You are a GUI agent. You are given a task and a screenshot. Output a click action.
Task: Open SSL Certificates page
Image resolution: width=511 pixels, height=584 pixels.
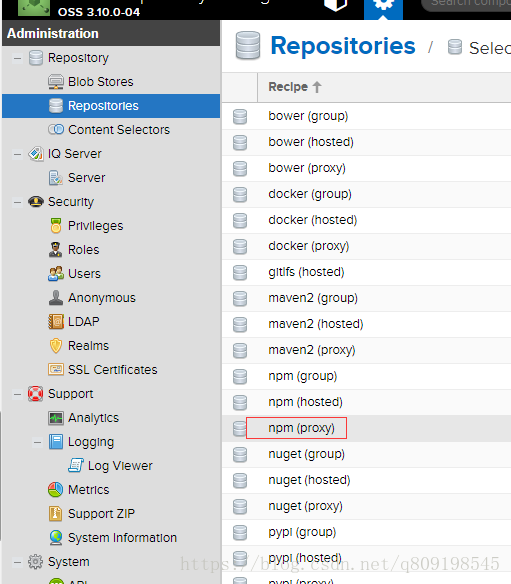[112, 369]
